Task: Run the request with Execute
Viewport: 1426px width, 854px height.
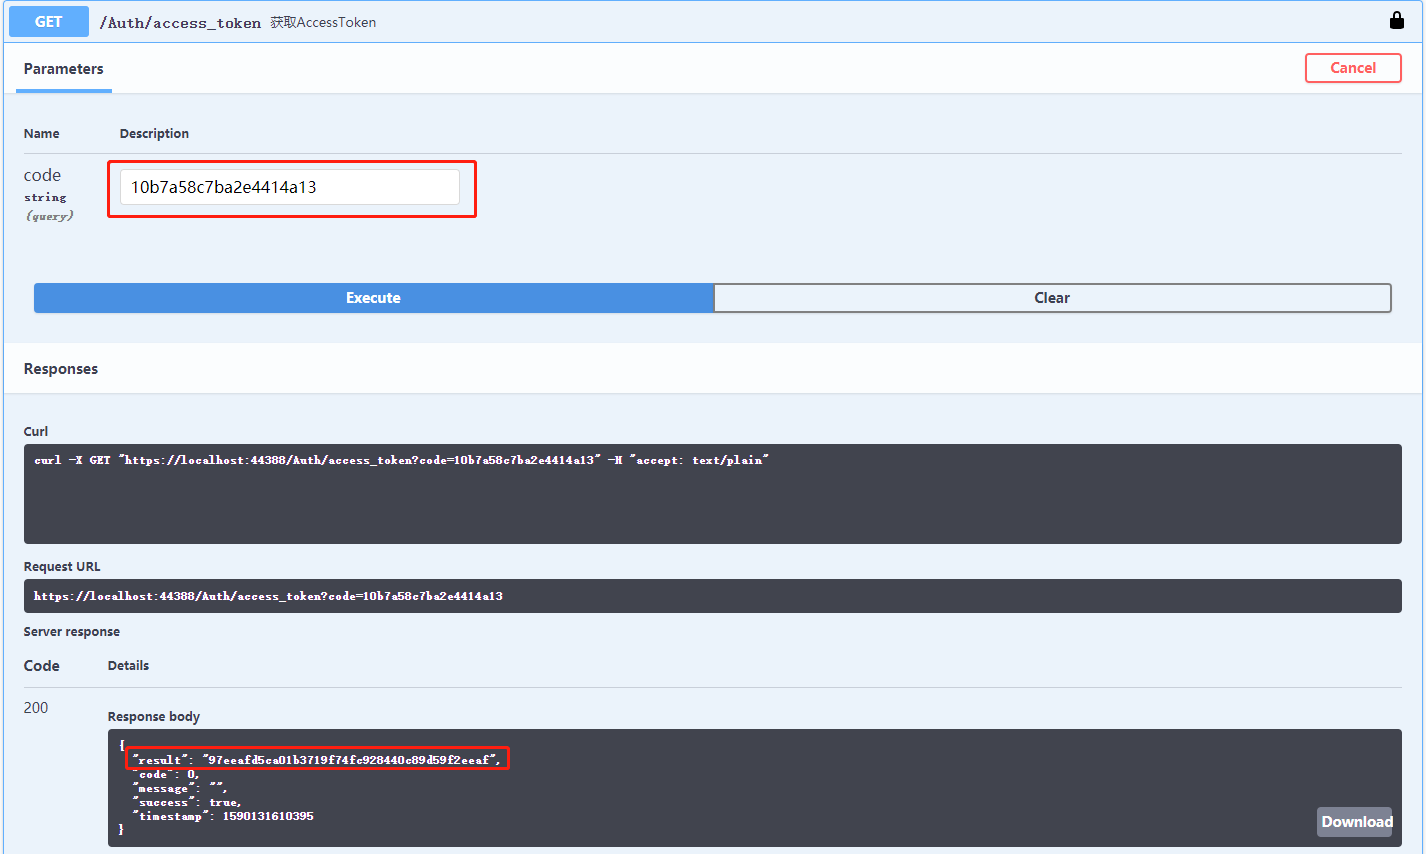Action: 374,298
